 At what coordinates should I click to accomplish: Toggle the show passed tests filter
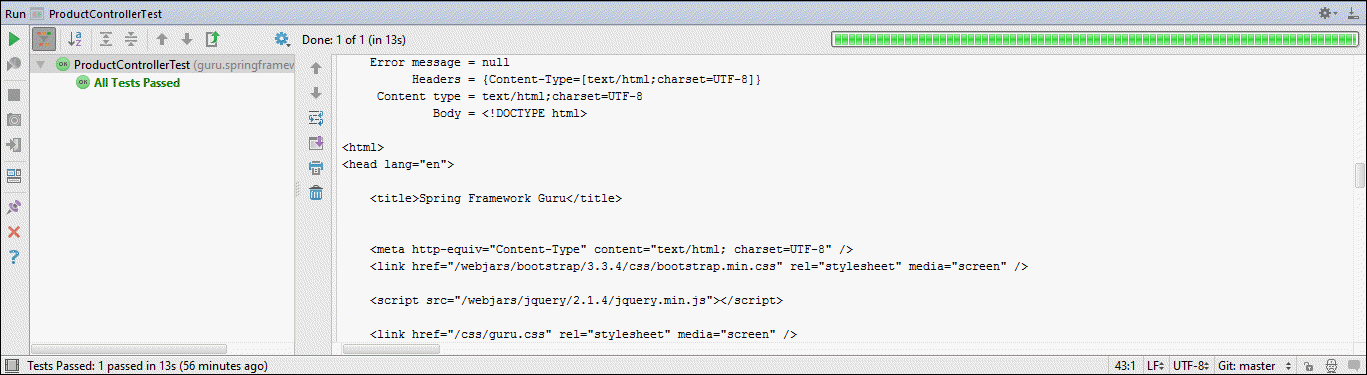[x=44, y=39]
